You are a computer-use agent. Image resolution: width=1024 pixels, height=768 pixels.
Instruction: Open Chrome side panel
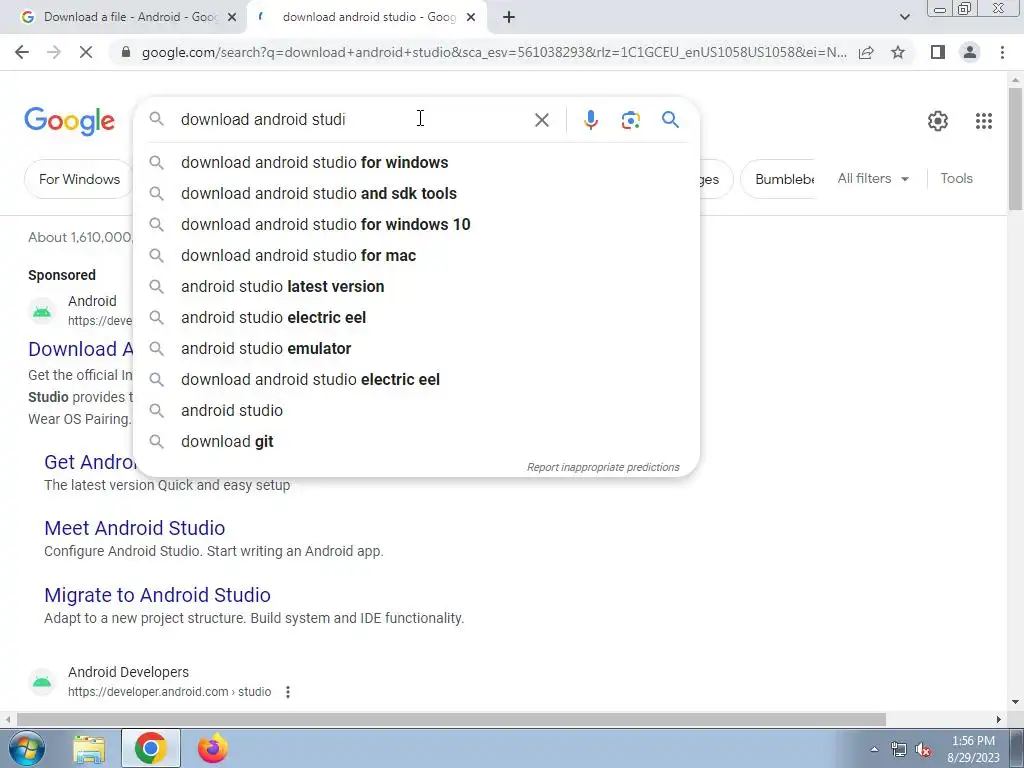tap(938, 52)
